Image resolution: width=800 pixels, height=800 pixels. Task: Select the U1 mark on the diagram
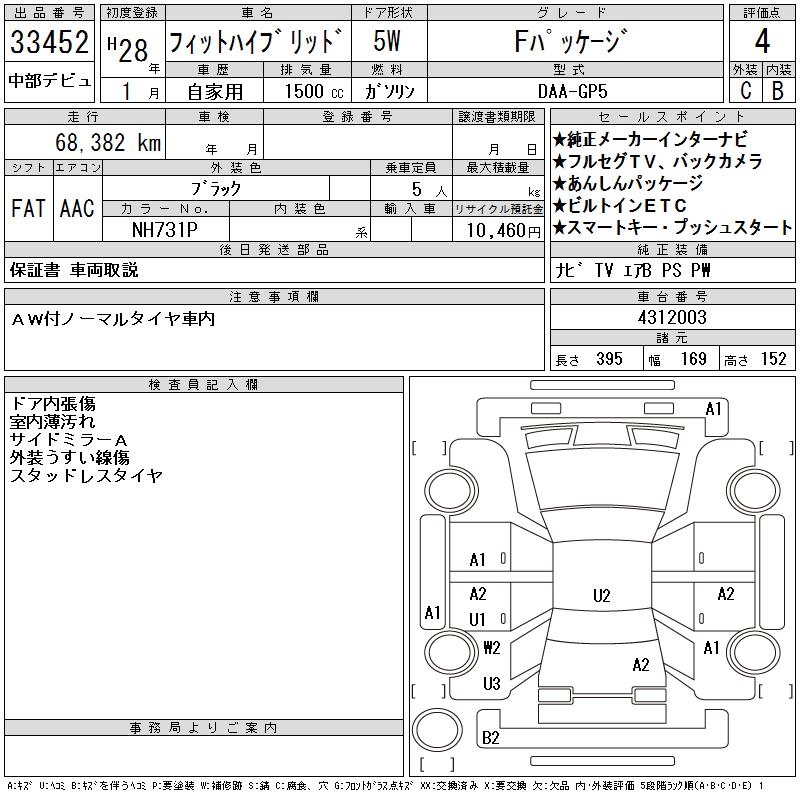pyautogui.click(x=477, y=620)
